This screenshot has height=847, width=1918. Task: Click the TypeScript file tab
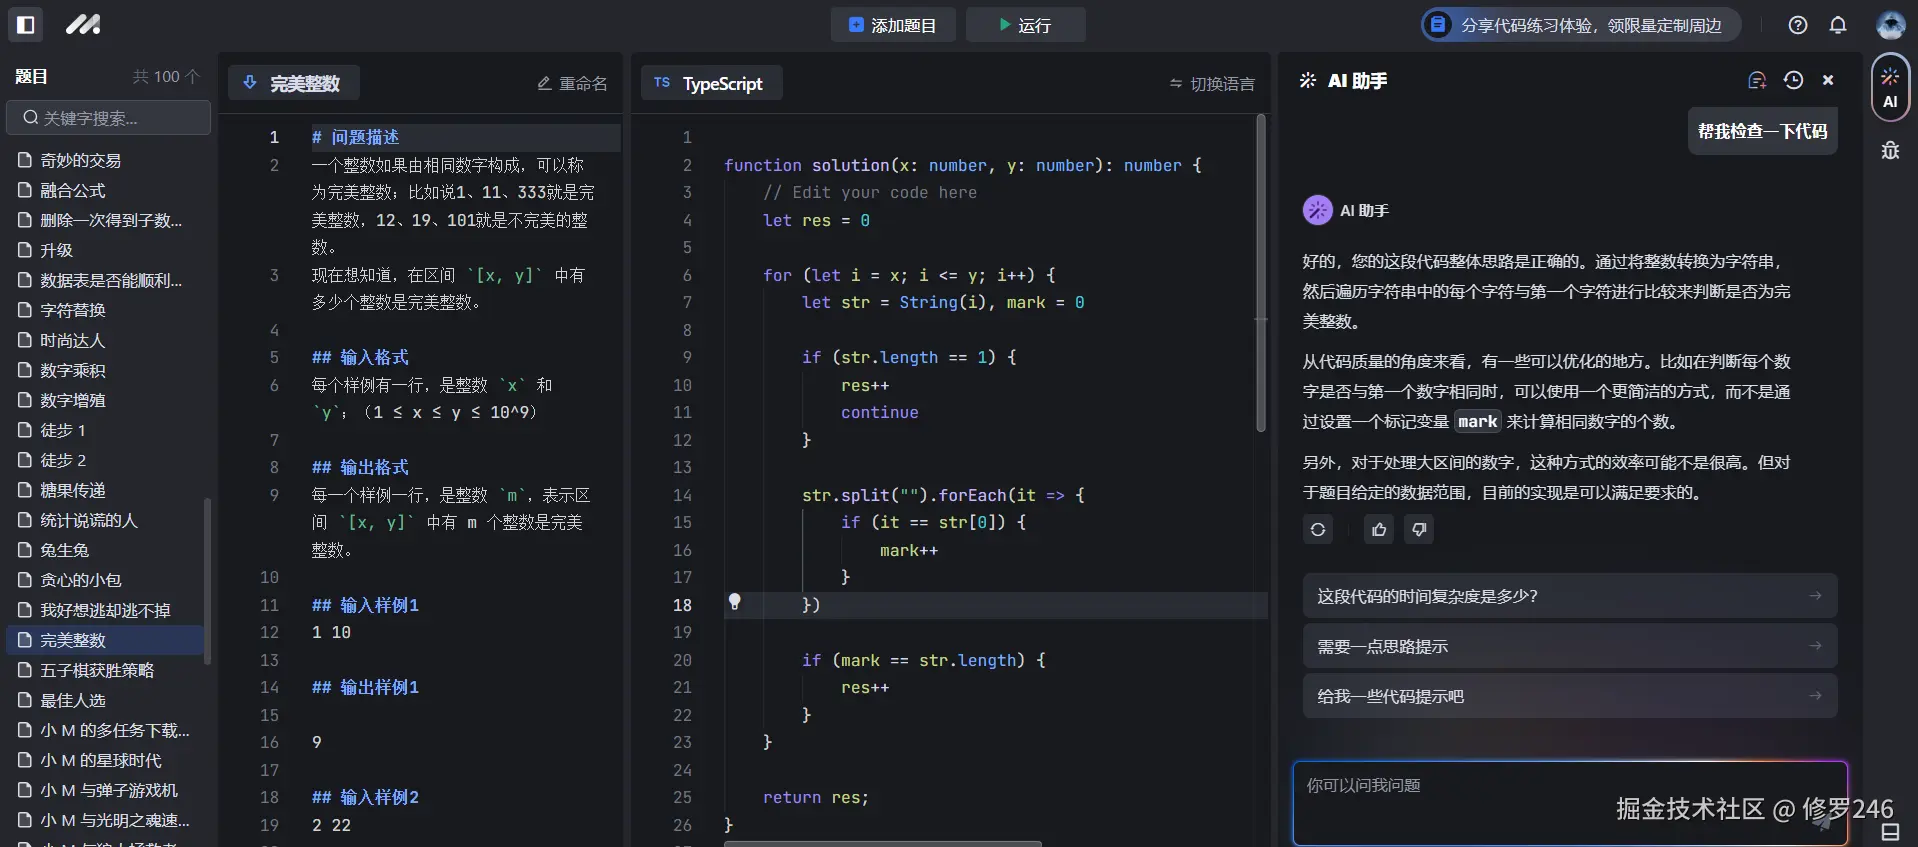tap(711, 84)
